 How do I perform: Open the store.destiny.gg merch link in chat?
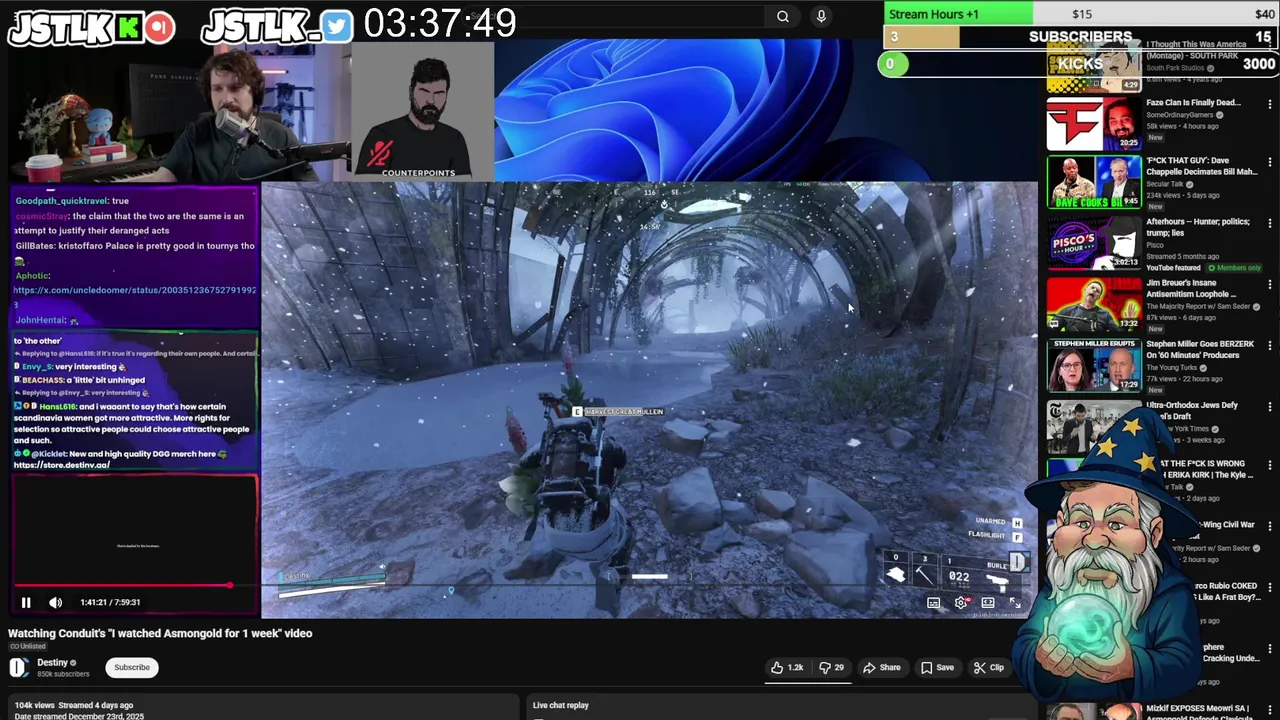62,465
